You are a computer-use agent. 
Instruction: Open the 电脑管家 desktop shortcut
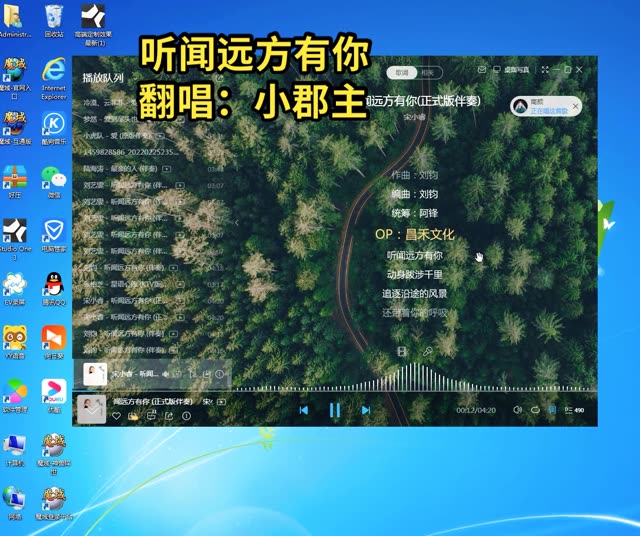[x=53, y=236]
